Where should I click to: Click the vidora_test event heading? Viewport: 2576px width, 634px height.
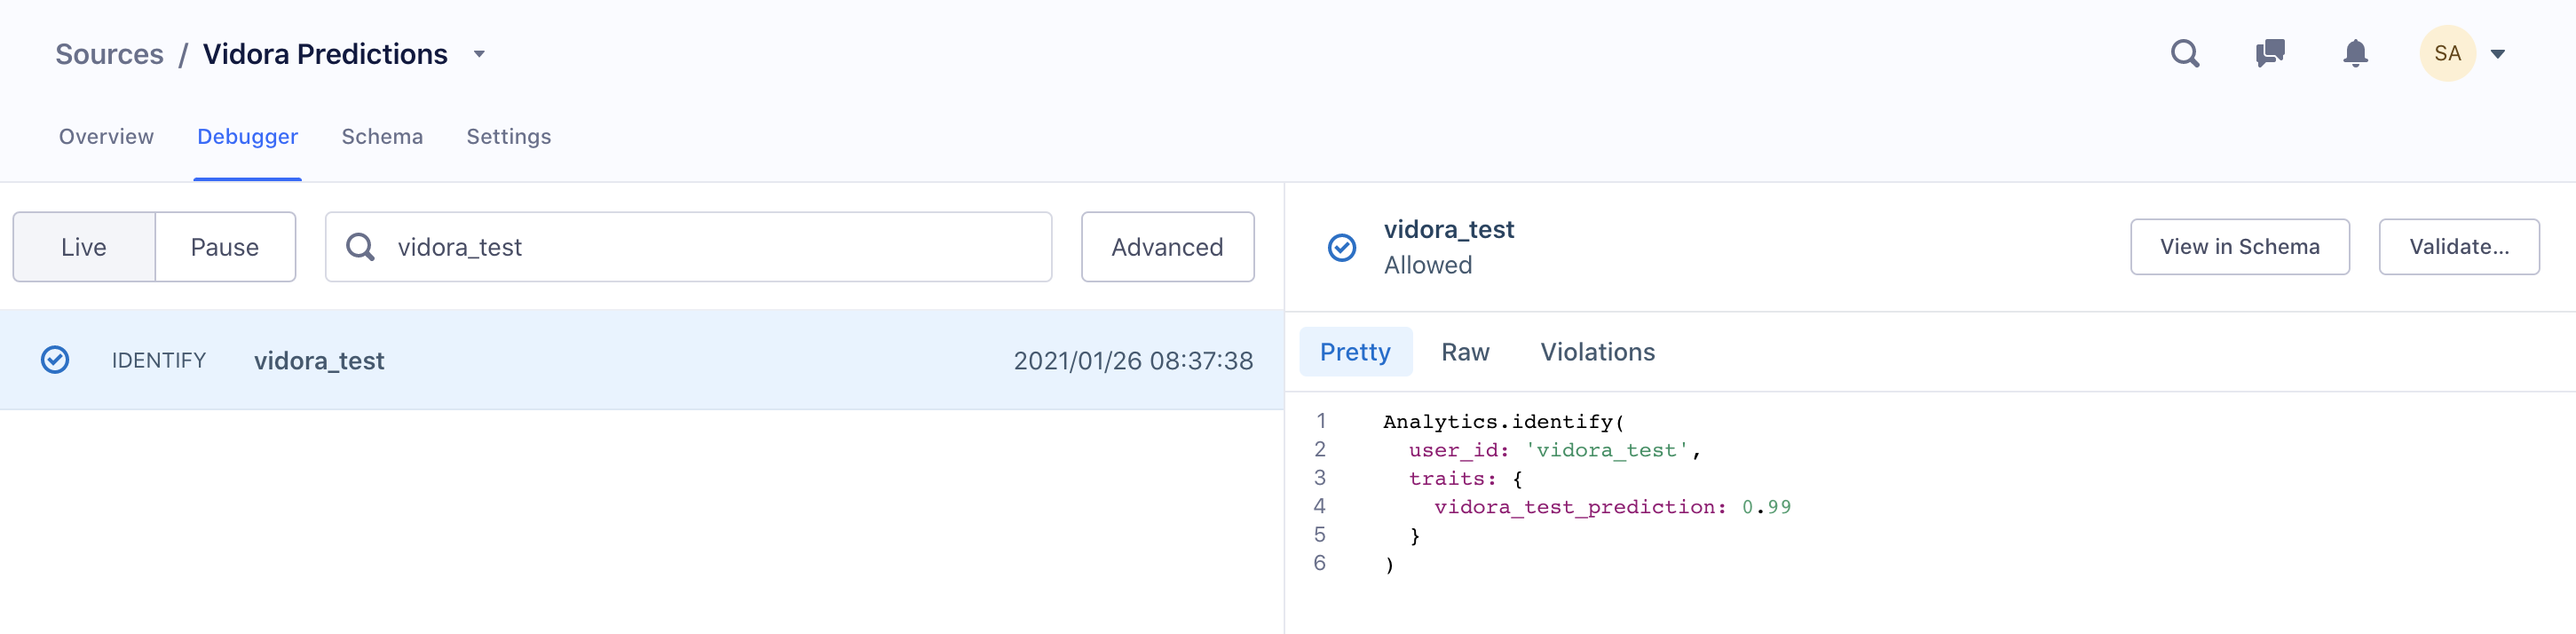1449,230
